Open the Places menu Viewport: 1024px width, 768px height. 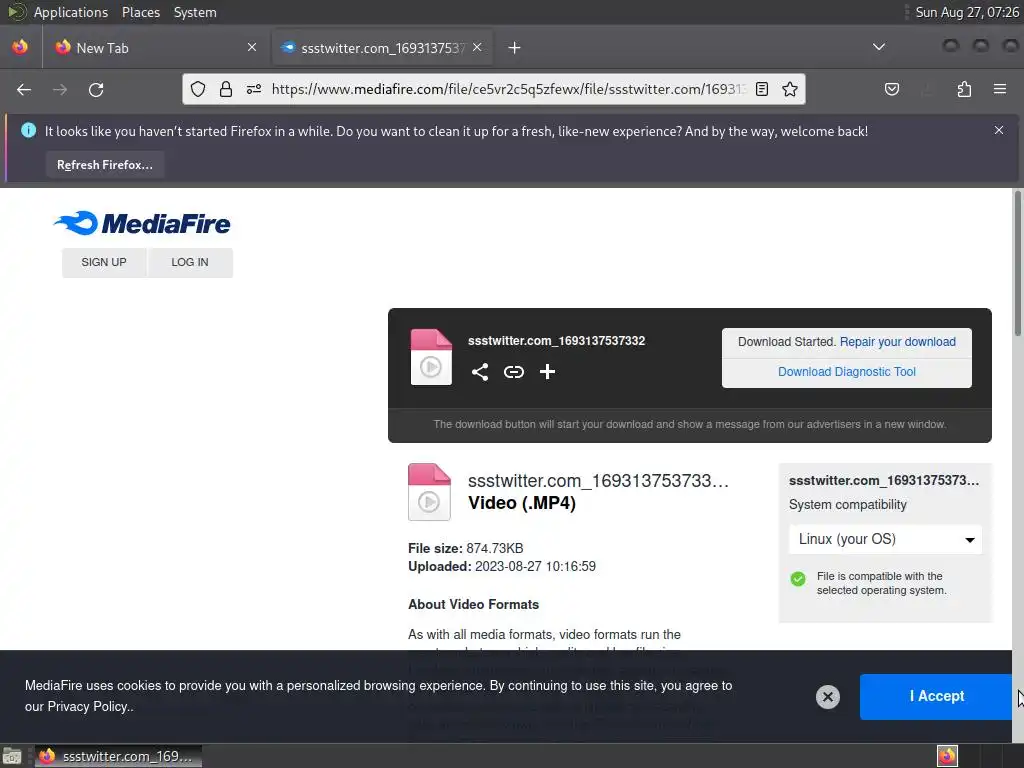click(141, 12)
